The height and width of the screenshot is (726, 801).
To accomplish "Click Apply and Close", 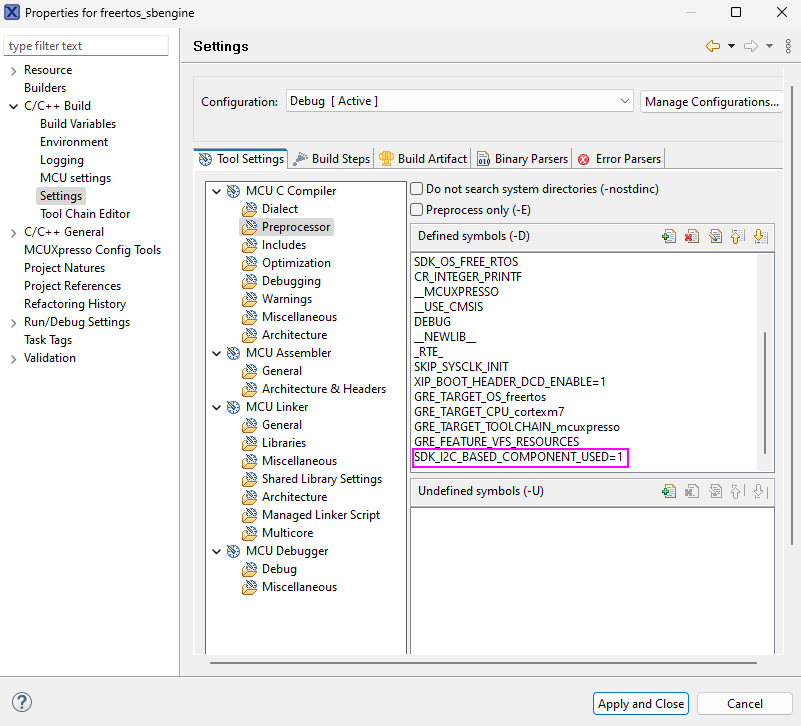I will [640, 703].
